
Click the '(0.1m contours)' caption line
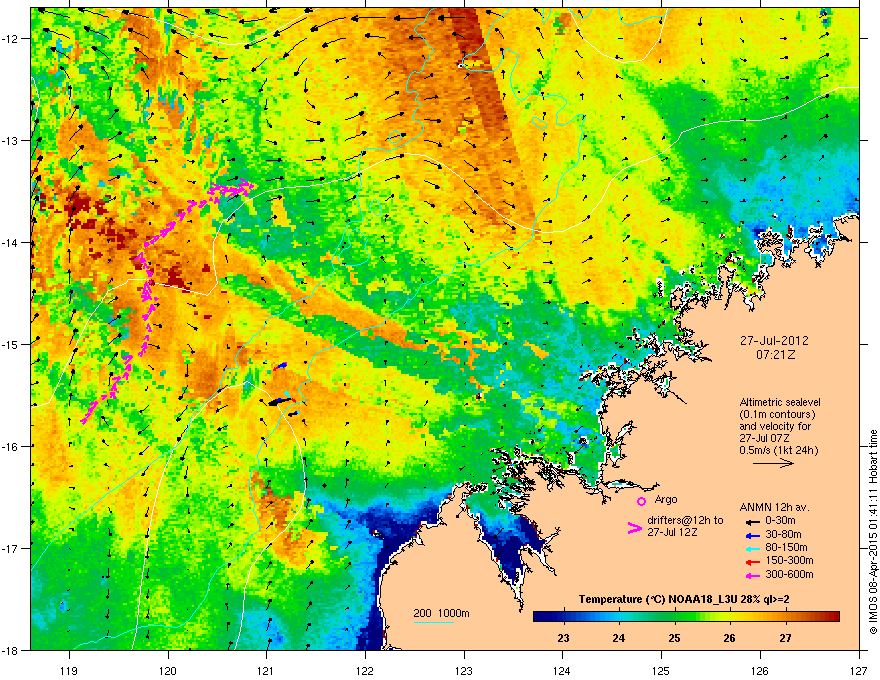click(x=777, y=415)
